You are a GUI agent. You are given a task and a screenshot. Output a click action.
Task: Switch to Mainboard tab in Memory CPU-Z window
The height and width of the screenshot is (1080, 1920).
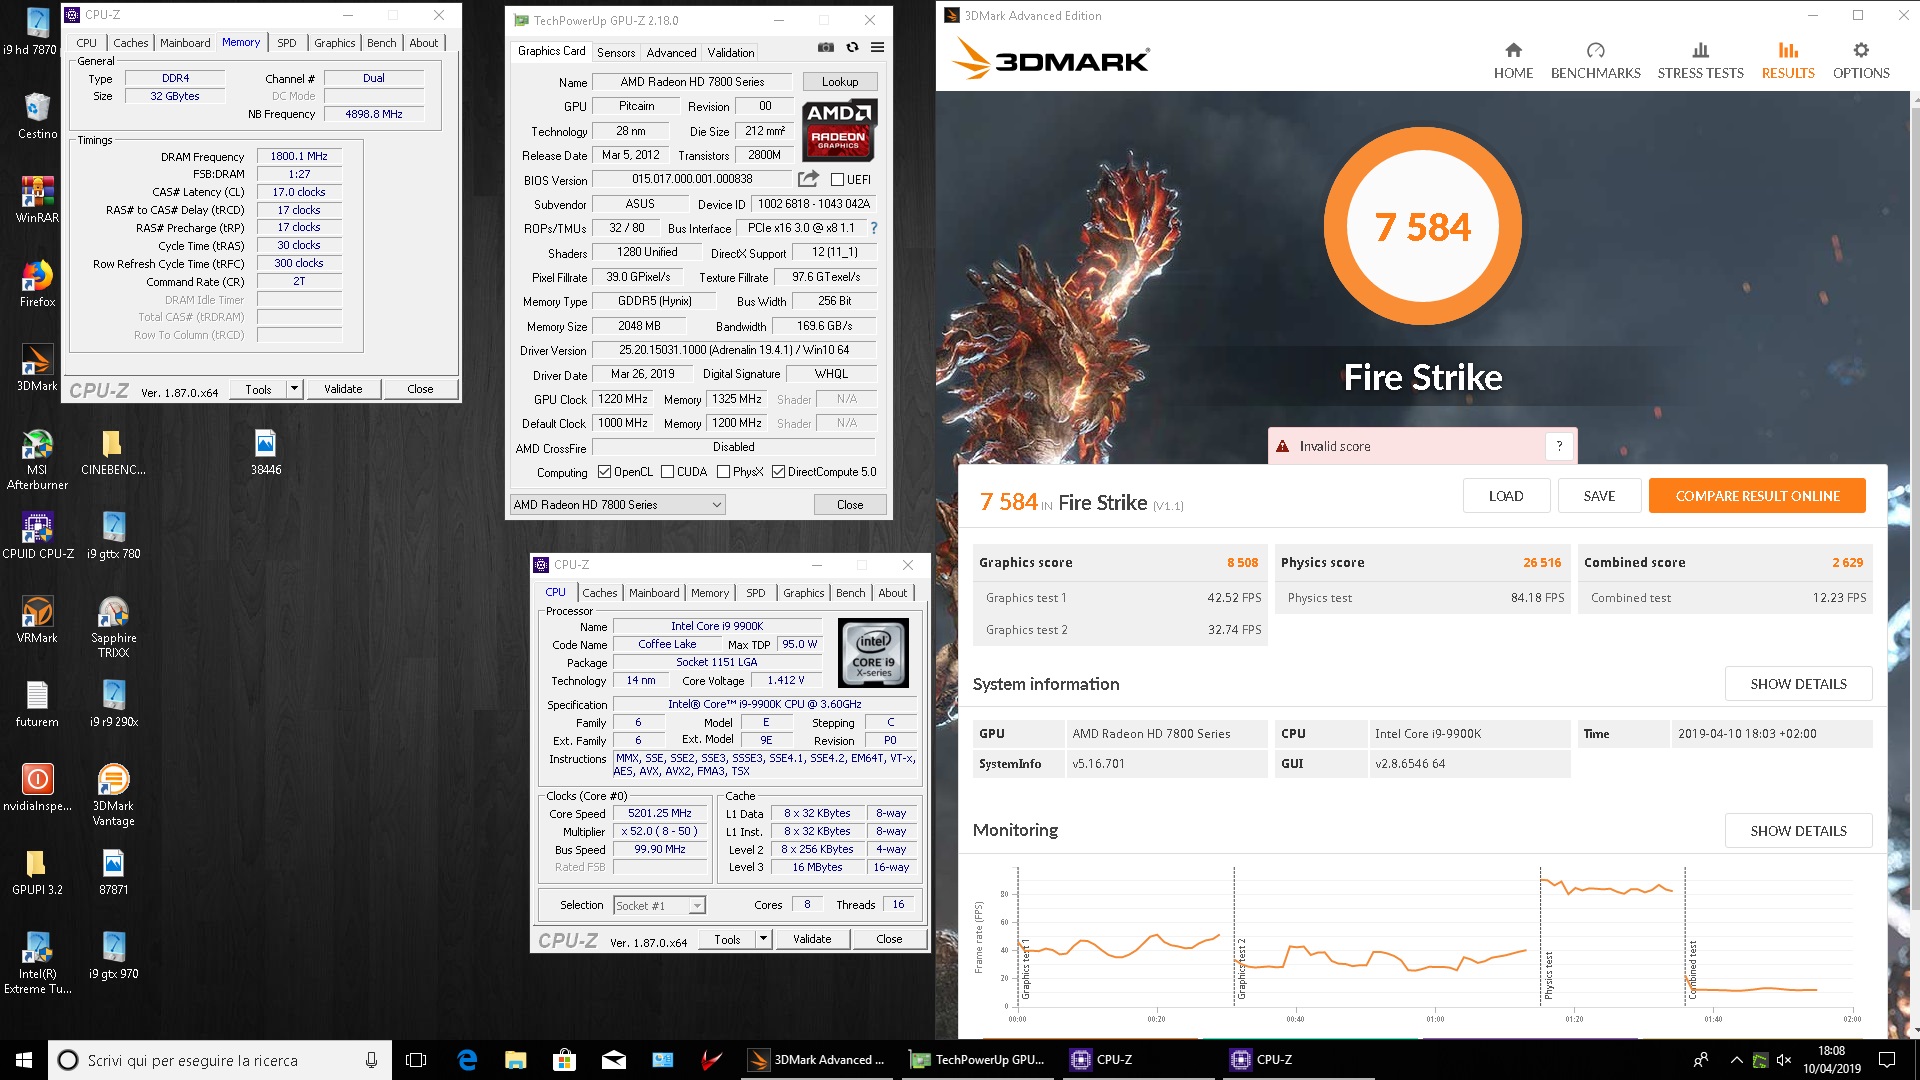coord(185,43)
